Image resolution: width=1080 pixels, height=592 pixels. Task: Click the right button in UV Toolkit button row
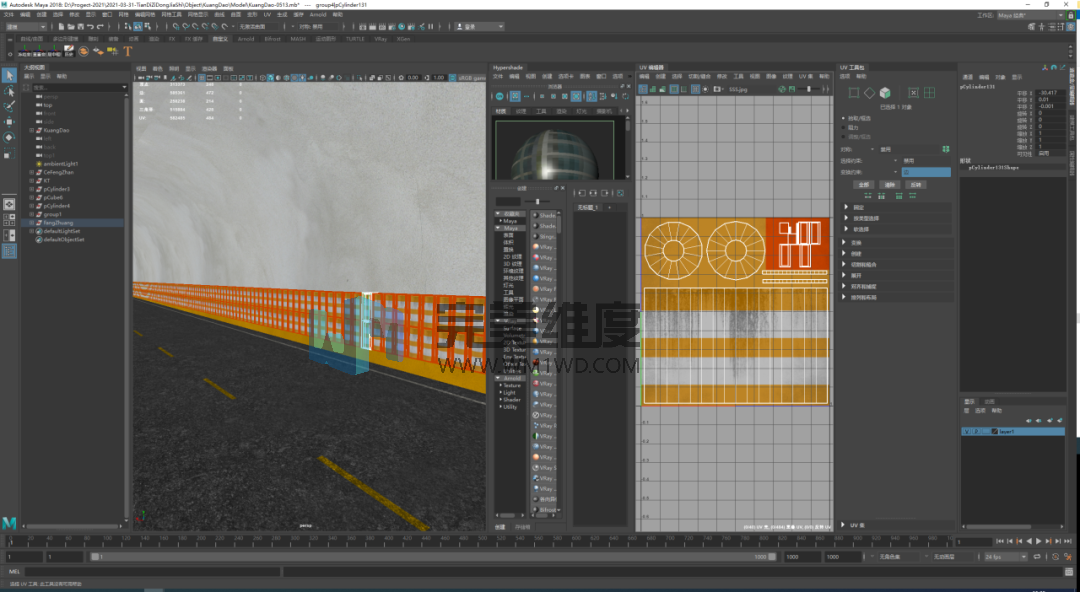pyautogui.click(x=915, y=185)
